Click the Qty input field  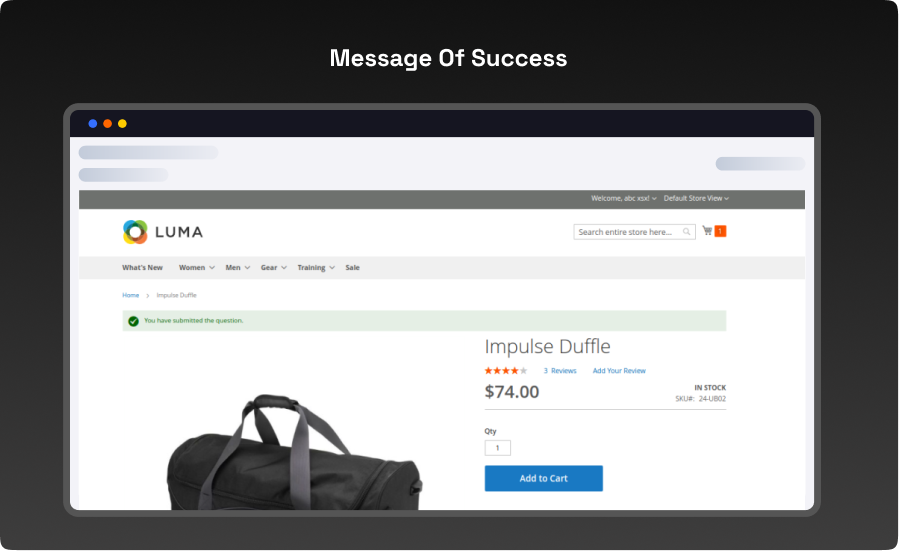point(498,448)
